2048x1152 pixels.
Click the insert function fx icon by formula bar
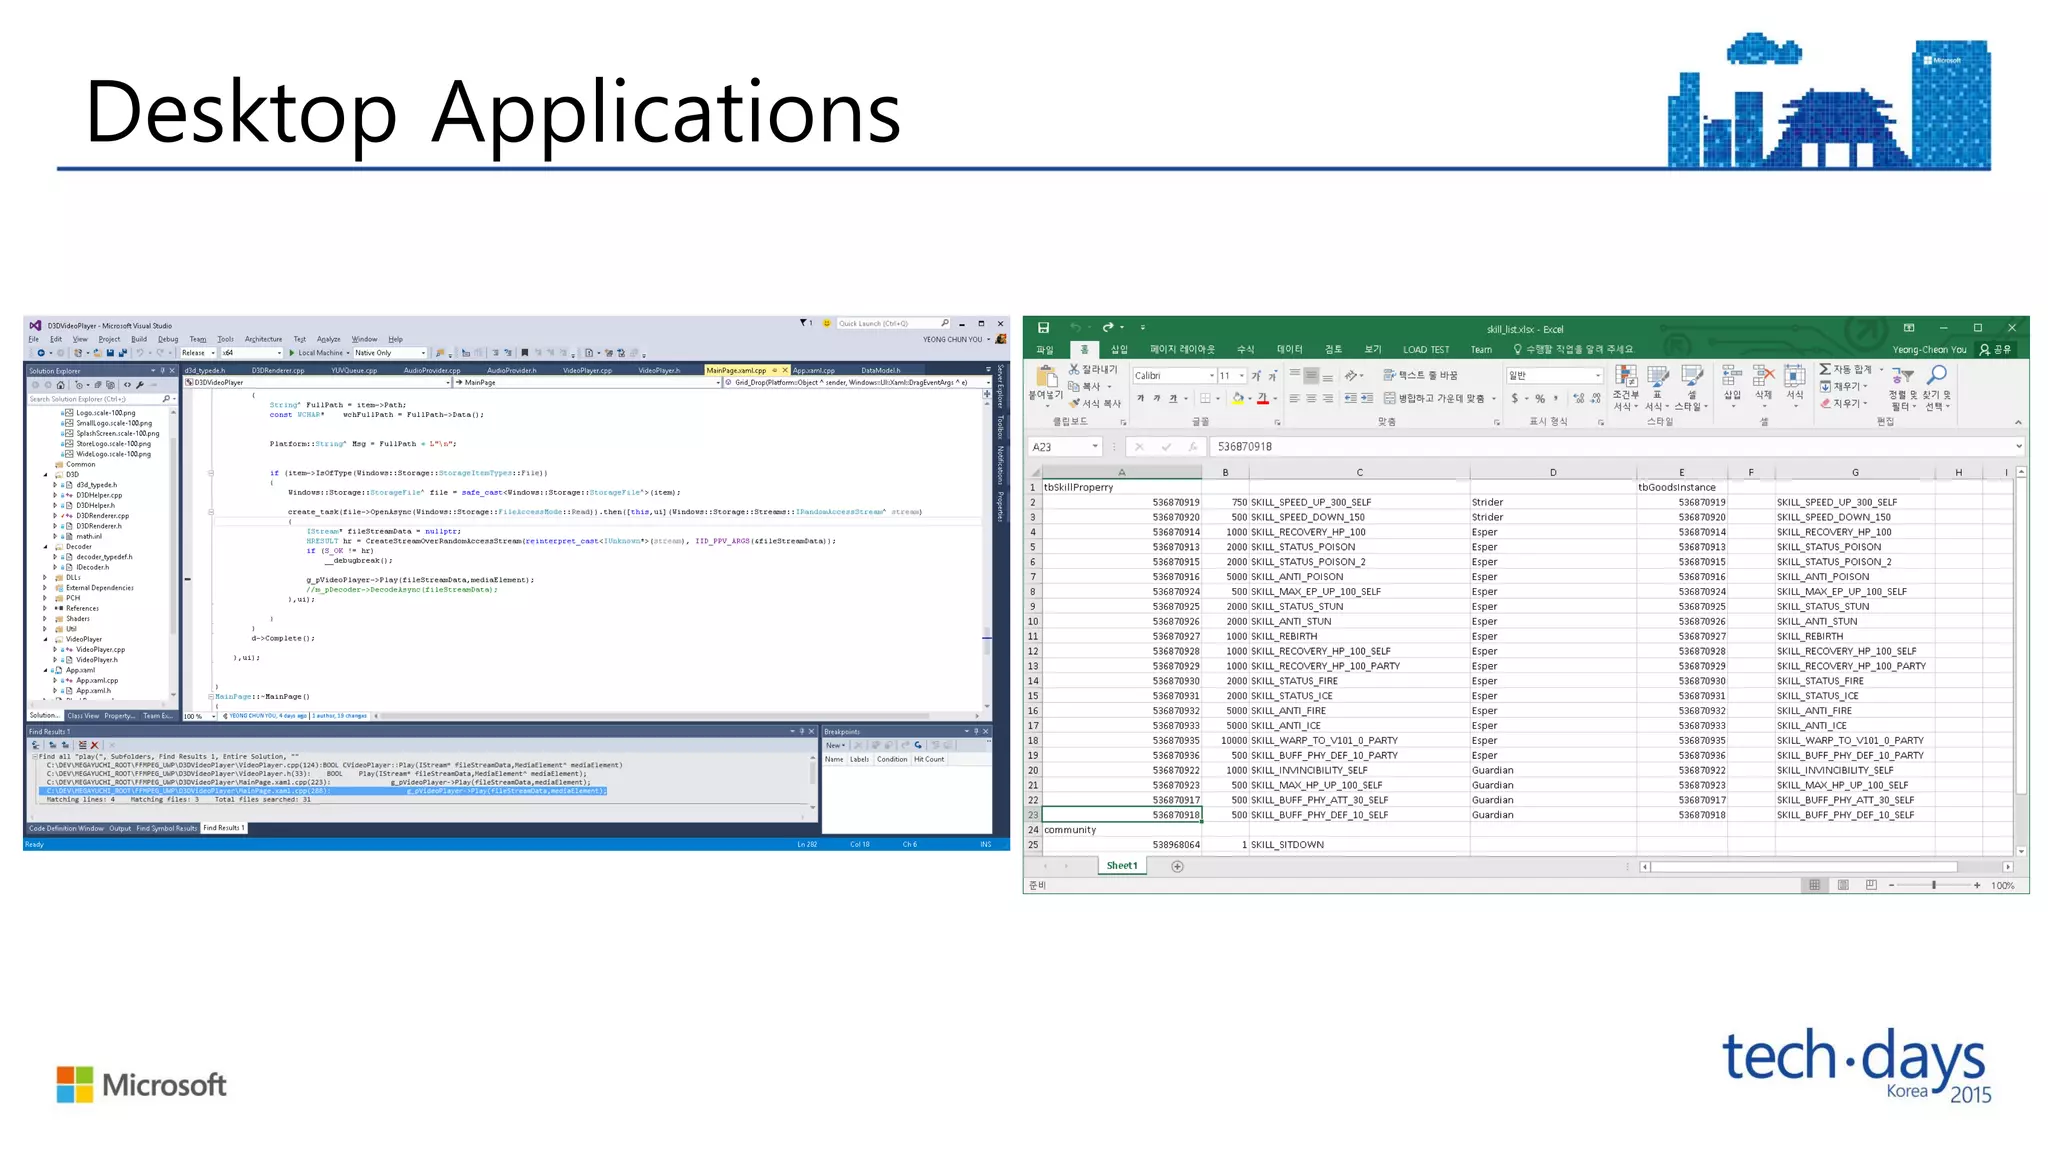(1192, 447)
